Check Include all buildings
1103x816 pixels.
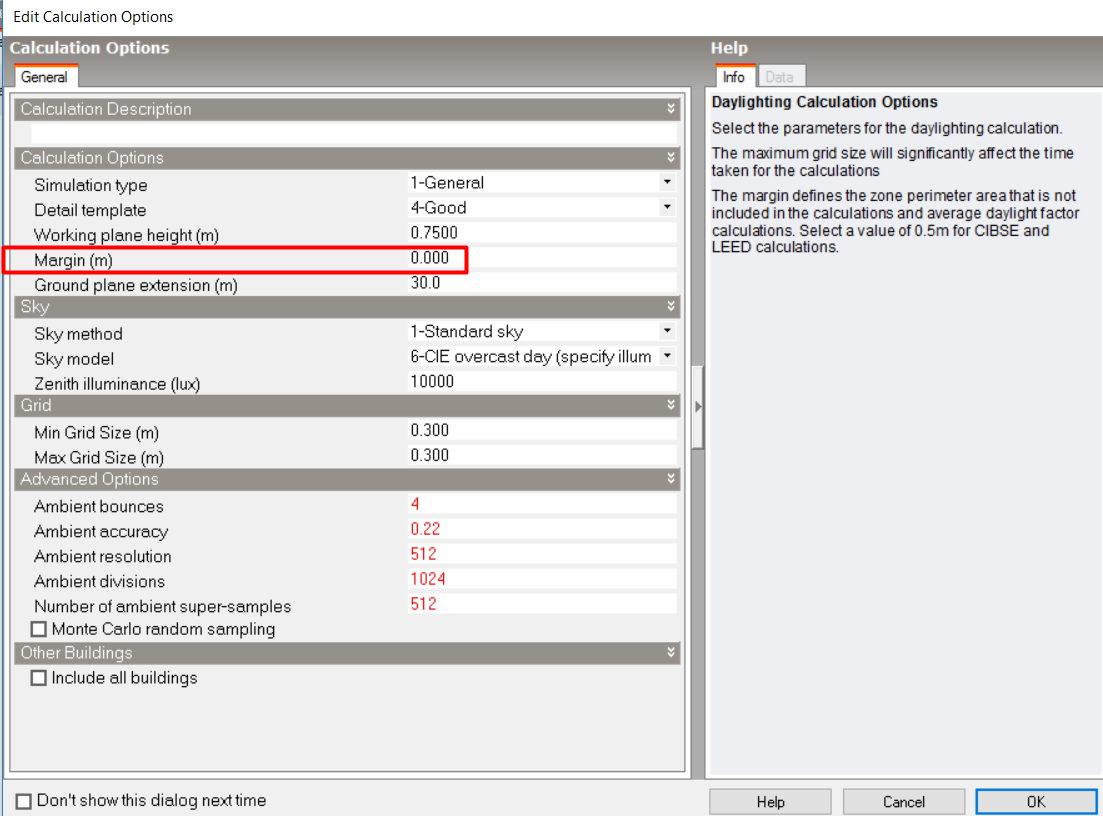(39, 678)
